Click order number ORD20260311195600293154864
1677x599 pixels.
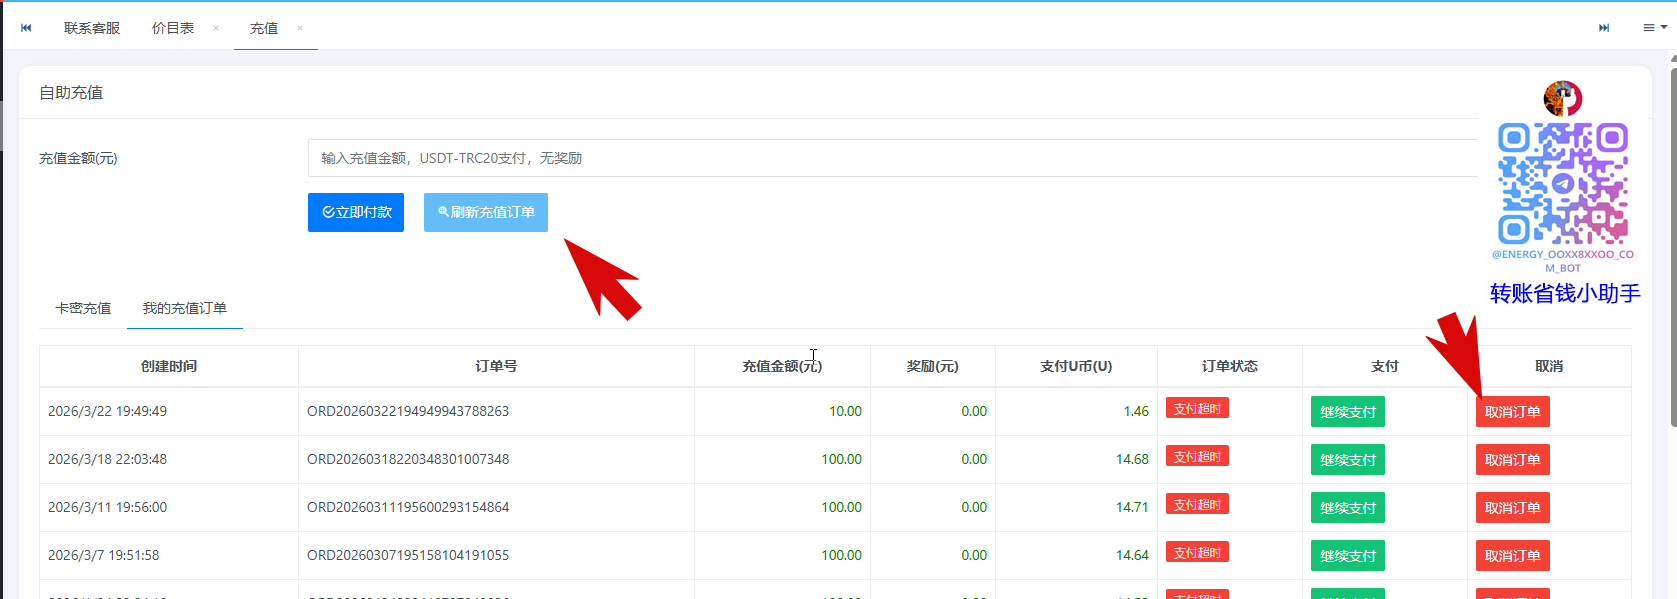pos(408,507)
